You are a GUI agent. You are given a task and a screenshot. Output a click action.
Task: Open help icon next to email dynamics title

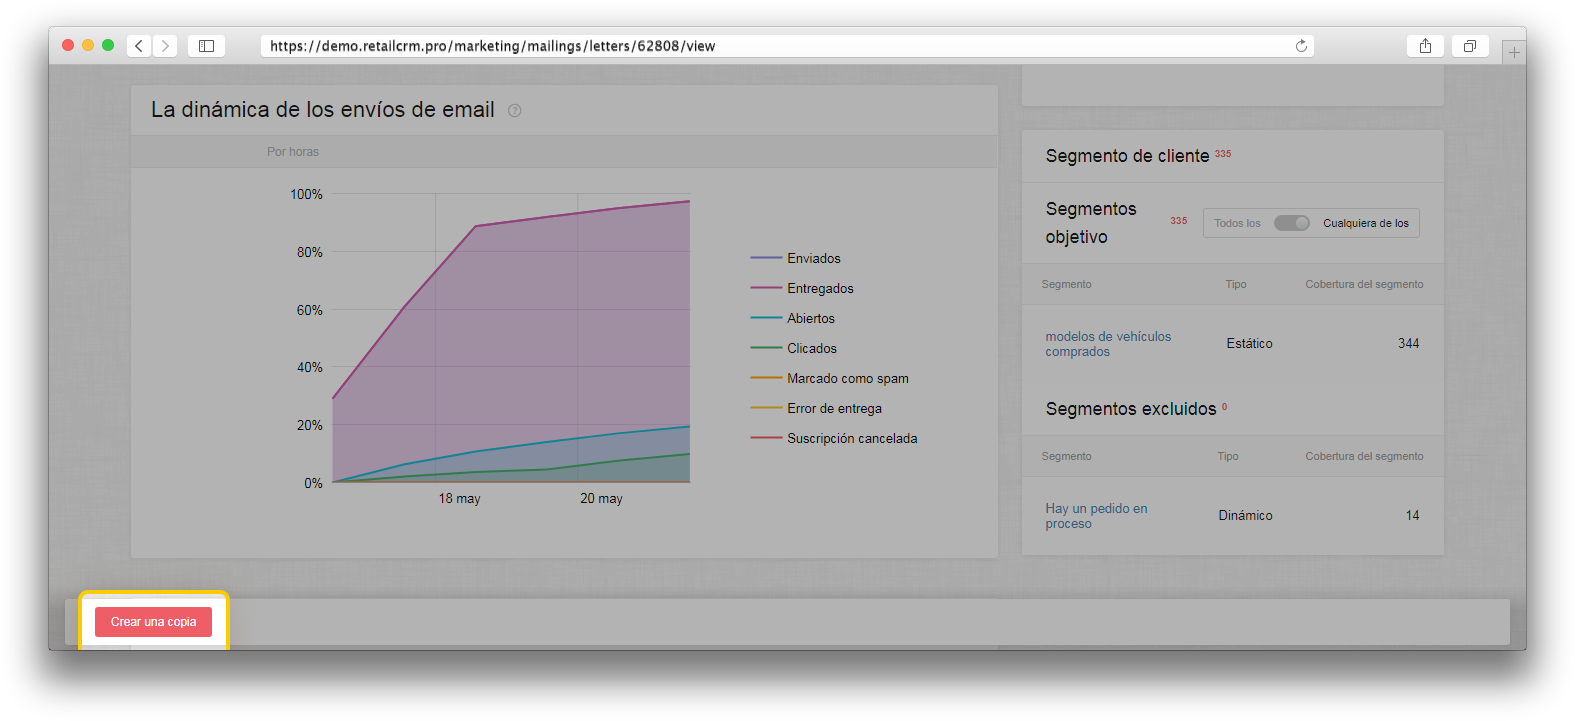(x=515, y=111)
